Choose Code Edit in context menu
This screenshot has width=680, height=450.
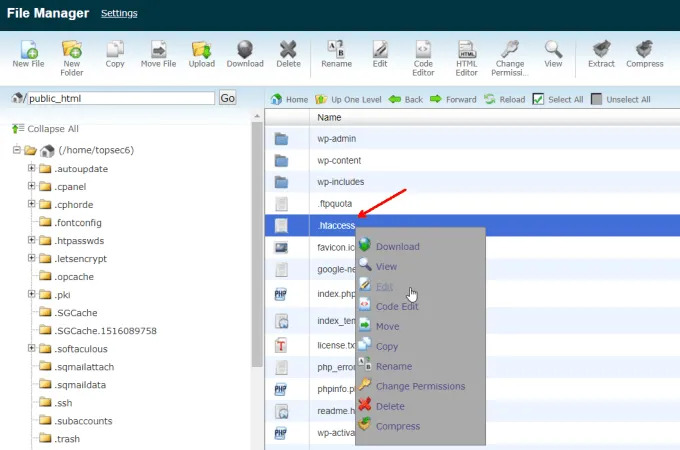tap(397, 306)
